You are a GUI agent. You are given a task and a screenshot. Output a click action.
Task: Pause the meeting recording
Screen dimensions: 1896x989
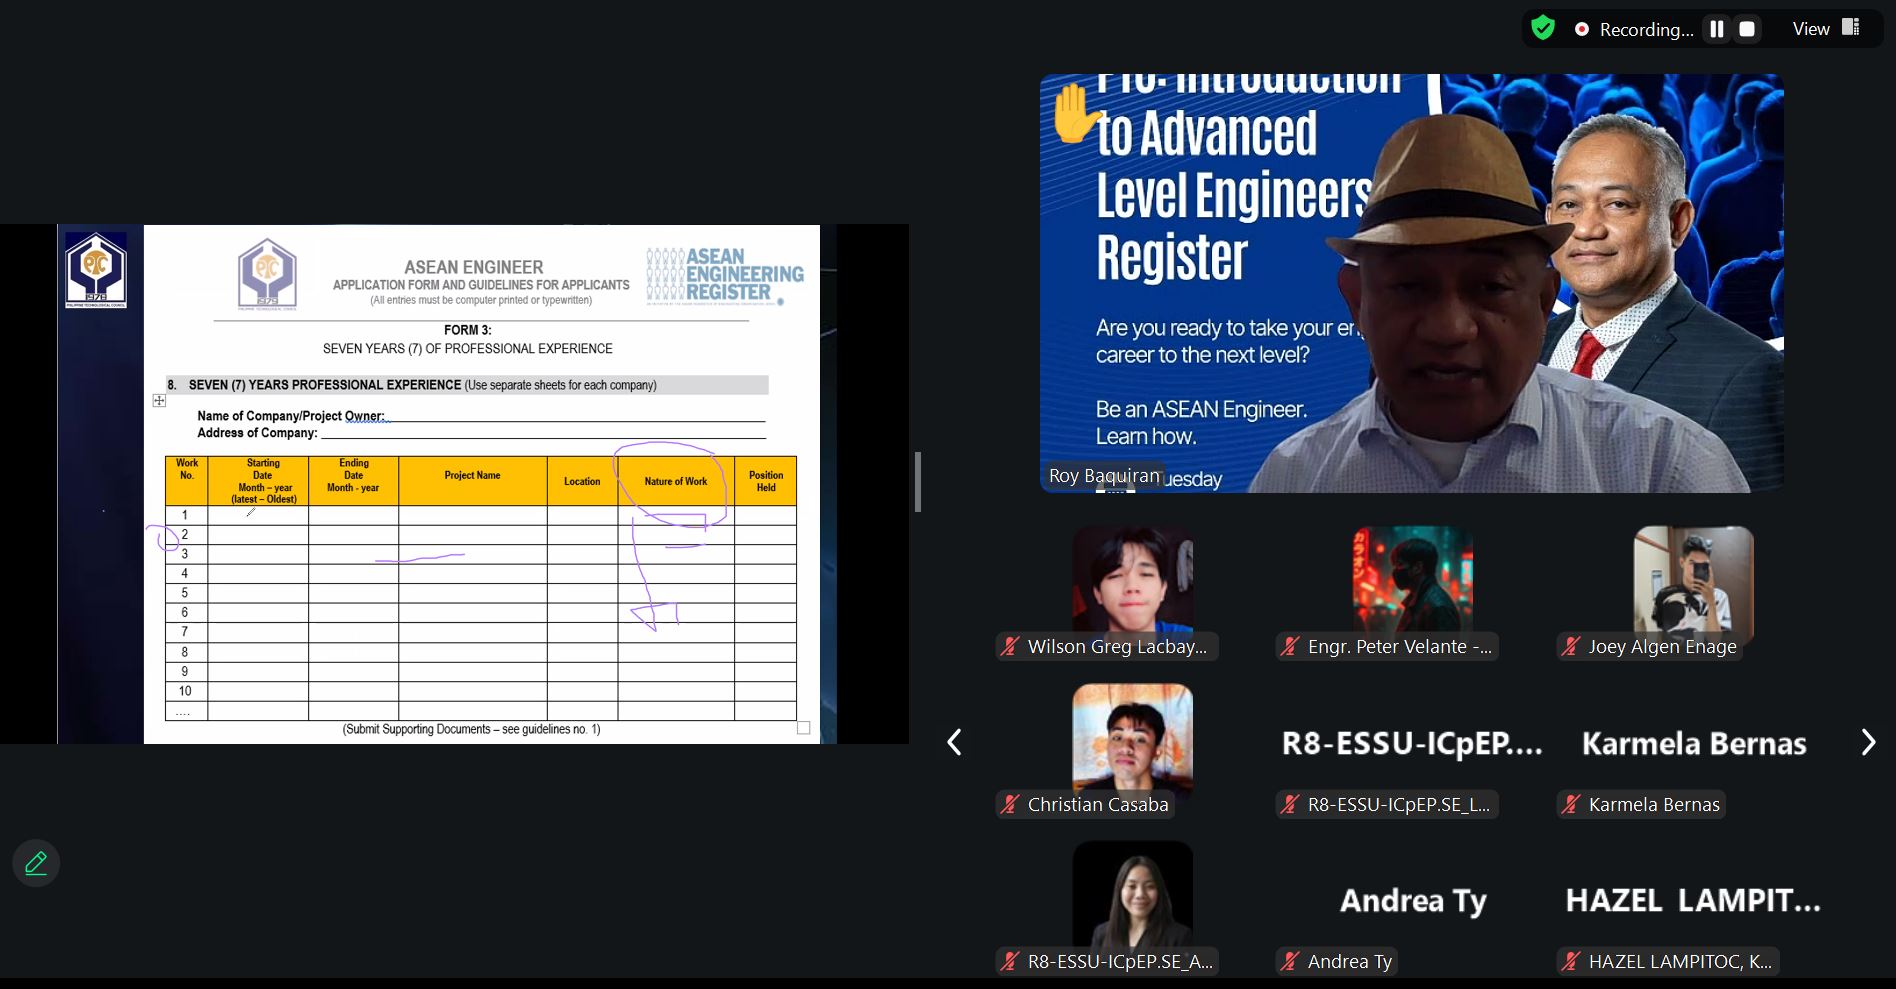pyautogui.click(x=1717, y=29)
